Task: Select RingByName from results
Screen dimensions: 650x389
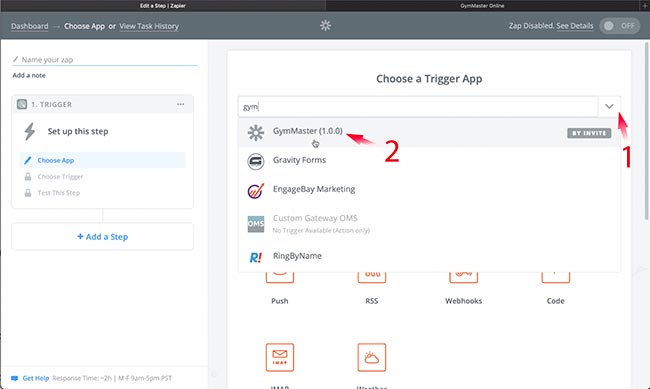Action: pyautogui.click(x=429, y=258)
